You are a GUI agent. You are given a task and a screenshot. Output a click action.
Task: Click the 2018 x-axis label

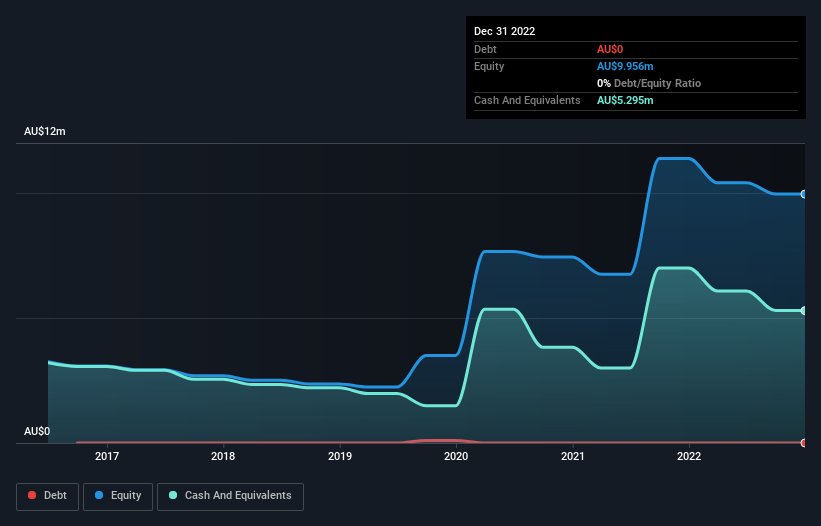tap(223, 456)
